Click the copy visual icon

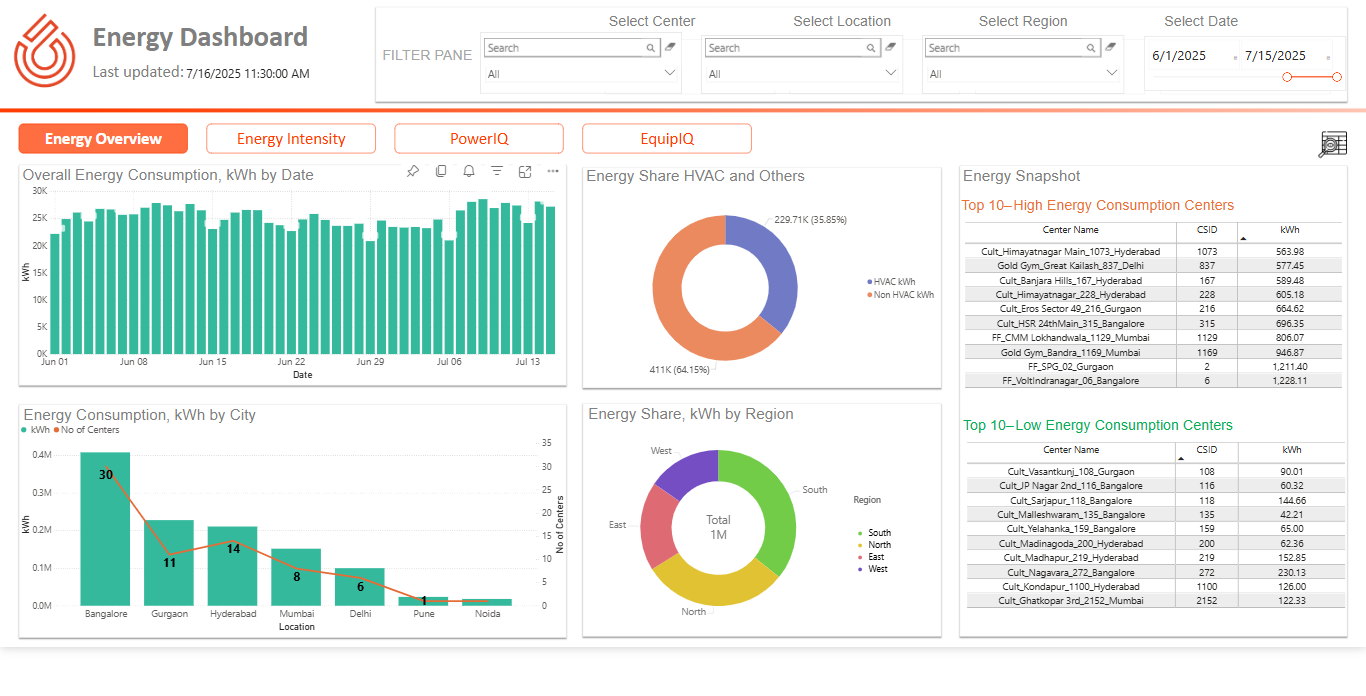pyautogui.click(x=441, y=172)
